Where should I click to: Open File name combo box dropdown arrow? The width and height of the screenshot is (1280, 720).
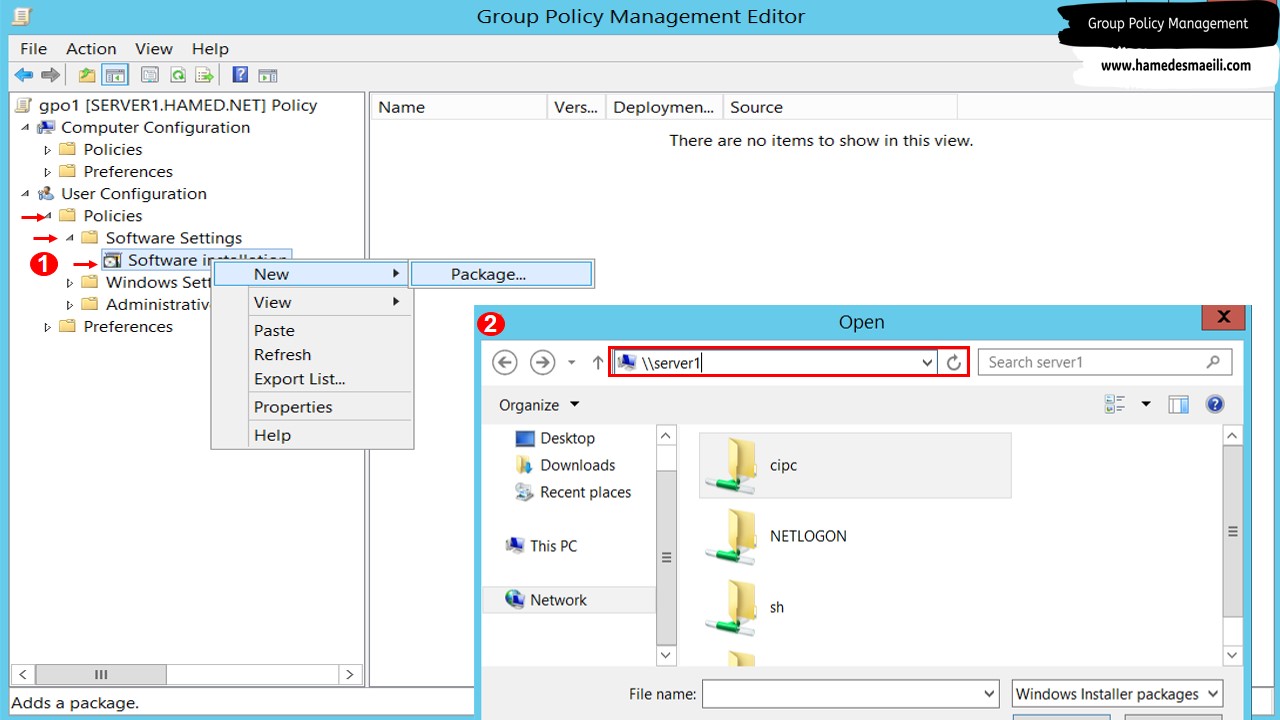click(x=989, y=693)
